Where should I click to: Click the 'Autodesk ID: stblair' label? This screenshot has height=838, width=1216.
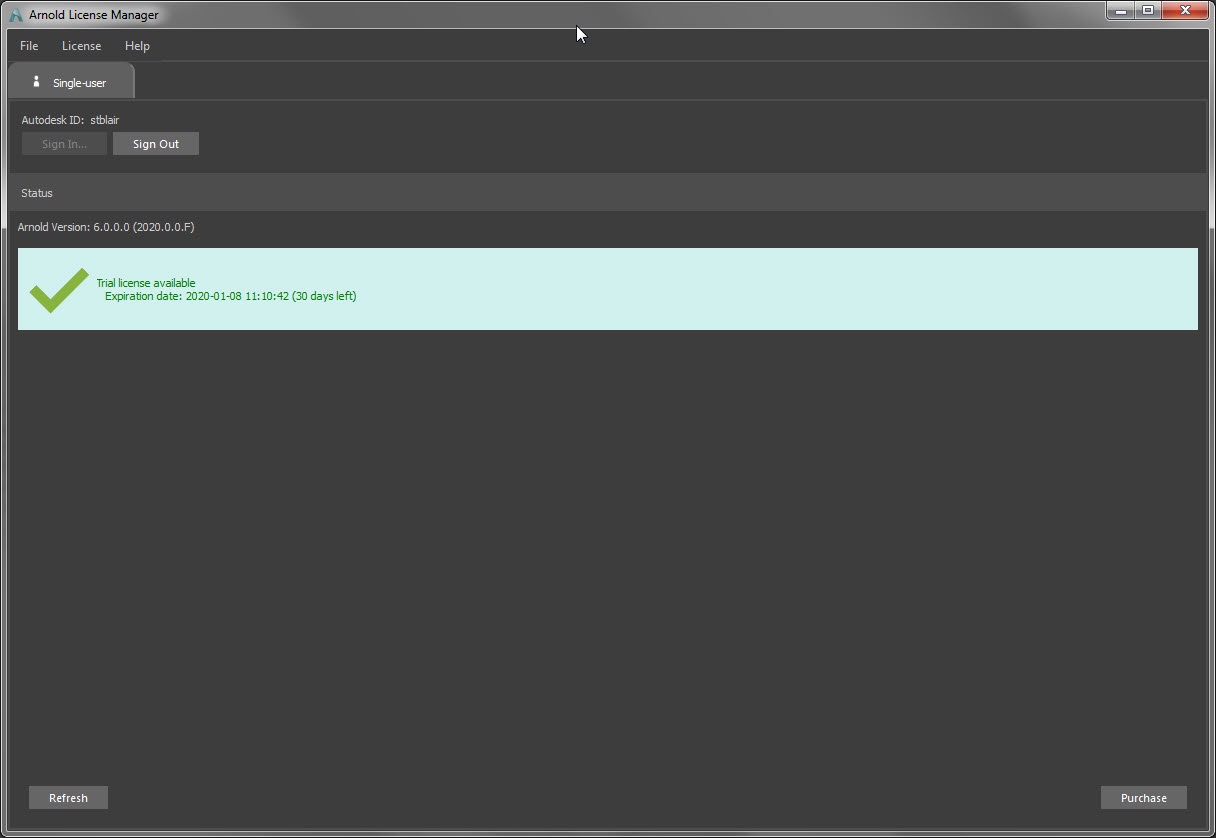[x=70, y=120]
